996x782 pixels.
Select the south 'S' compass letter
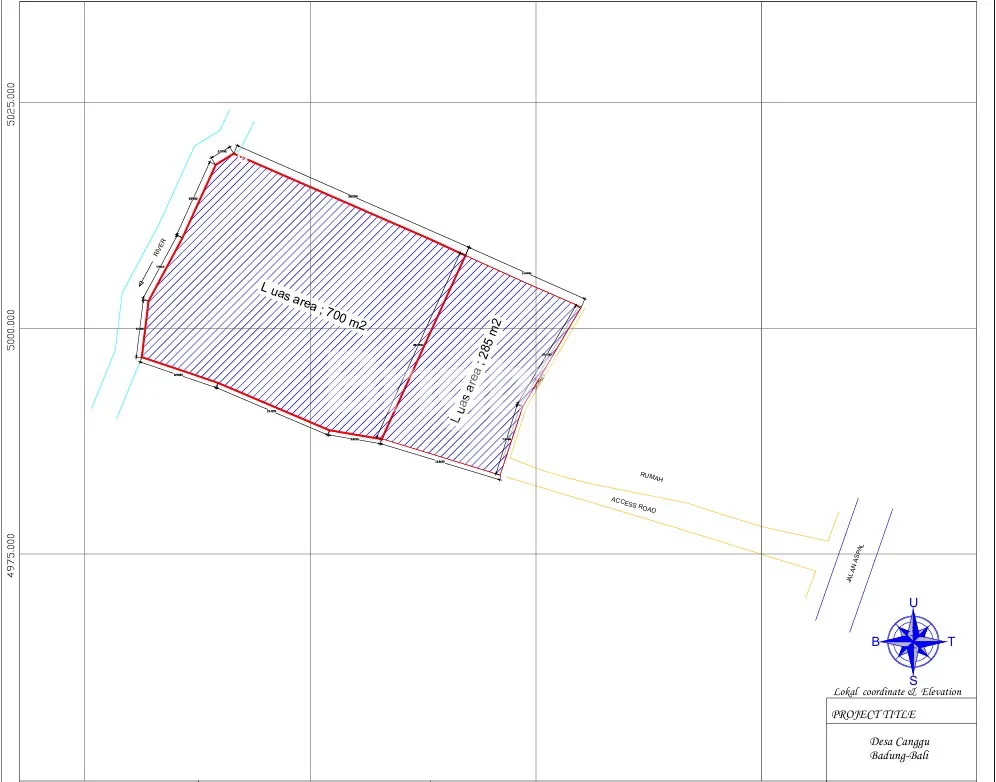(913, 681)
